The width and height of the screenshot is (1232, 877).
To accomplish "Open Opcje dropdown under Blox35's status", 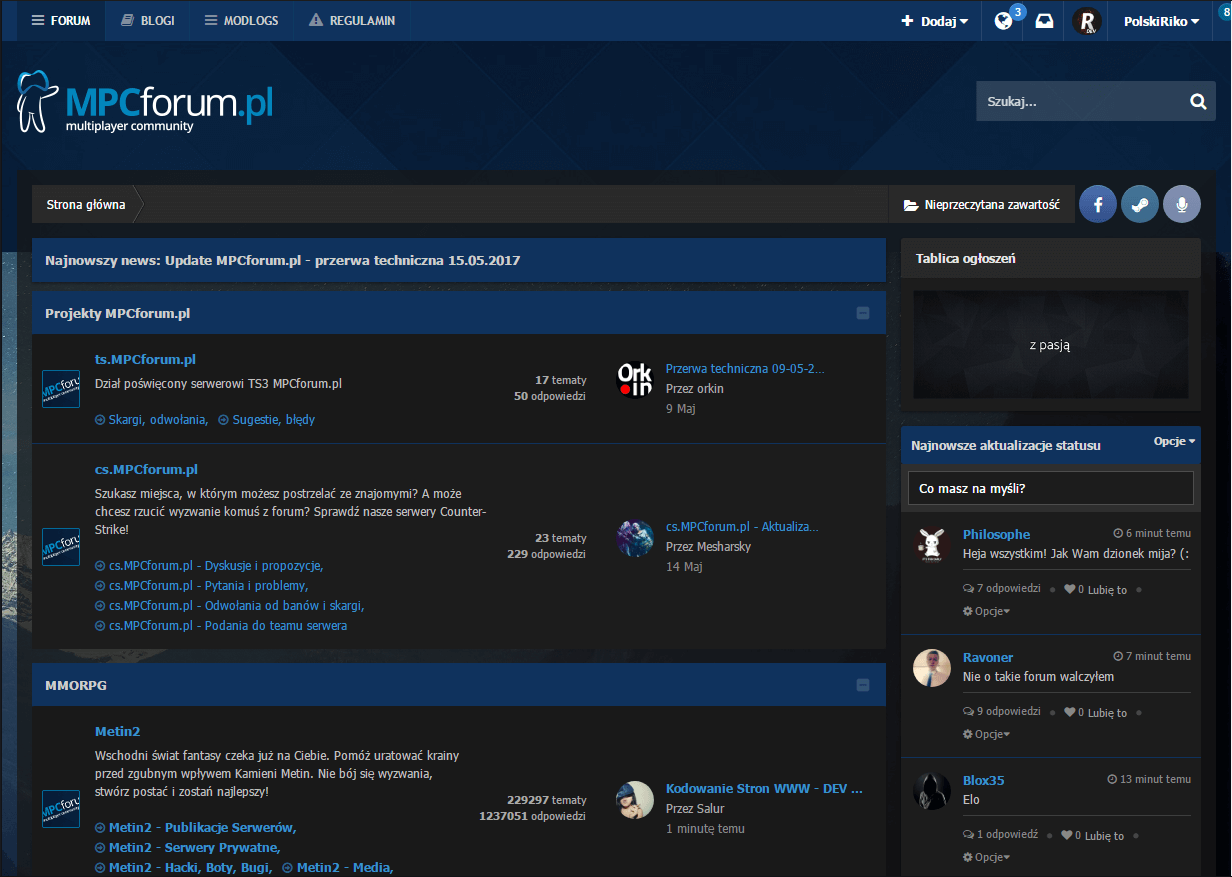I will [986, 856].
